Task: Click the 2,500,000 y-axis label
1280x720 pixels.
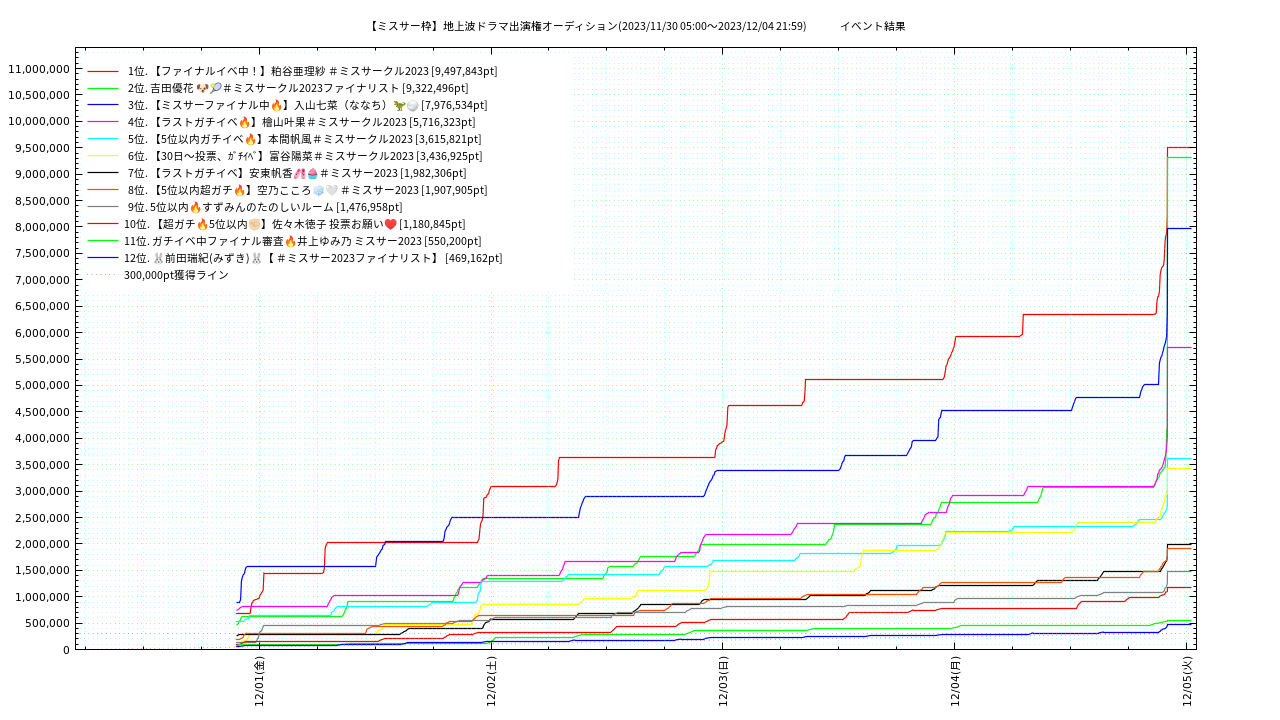Action: tap(41, 517)
